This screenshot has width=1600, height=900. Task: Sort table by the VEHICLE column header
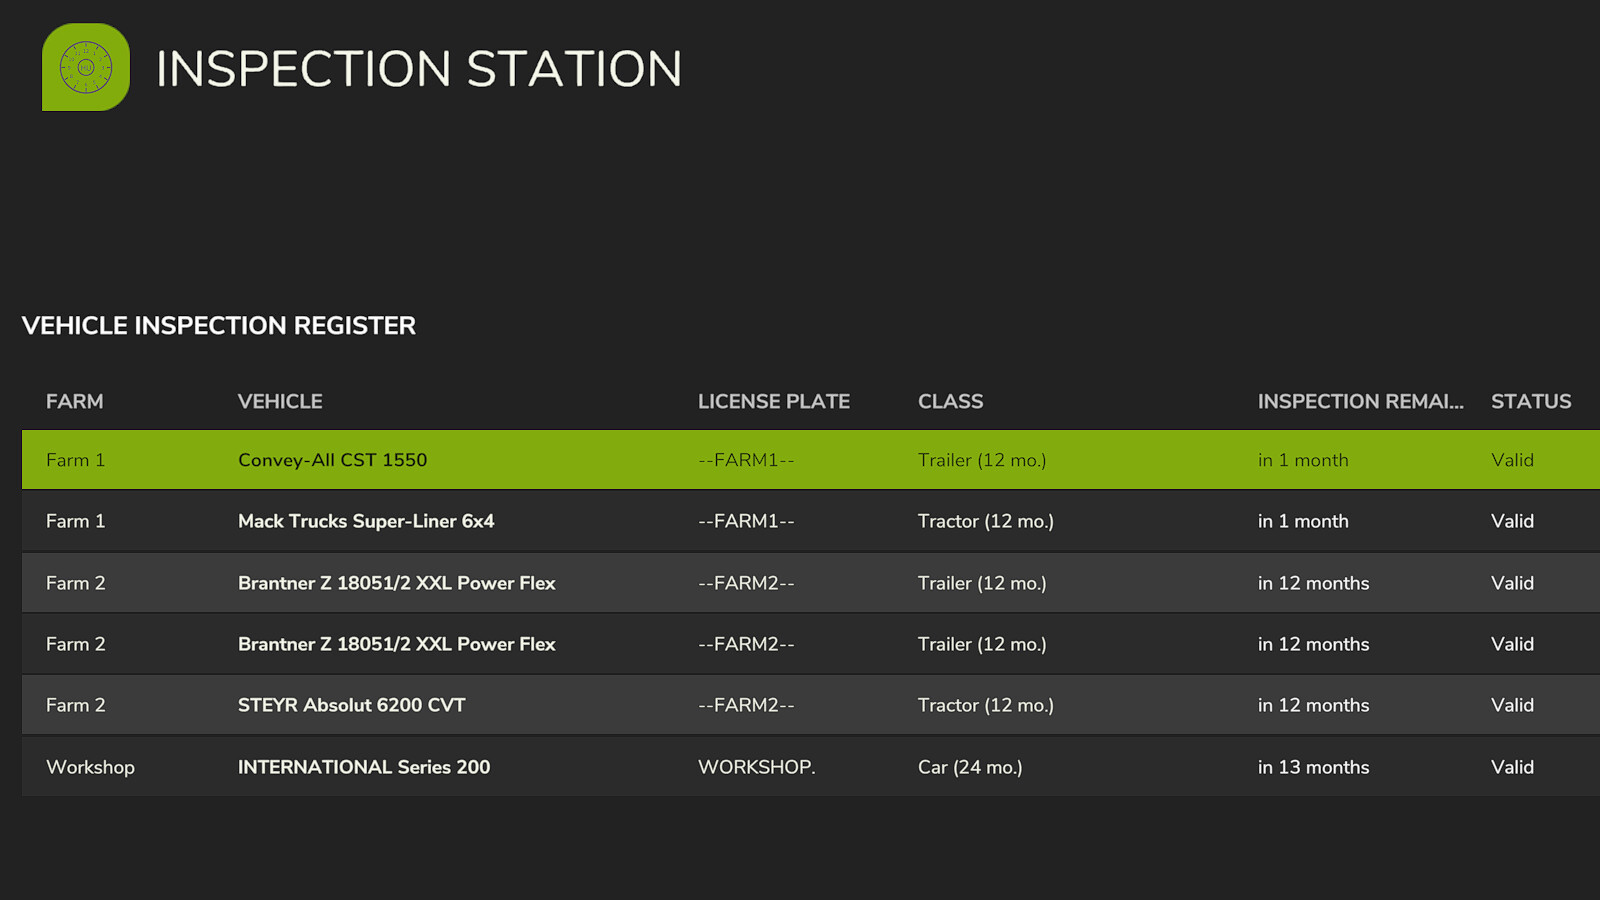coord(280,401)
